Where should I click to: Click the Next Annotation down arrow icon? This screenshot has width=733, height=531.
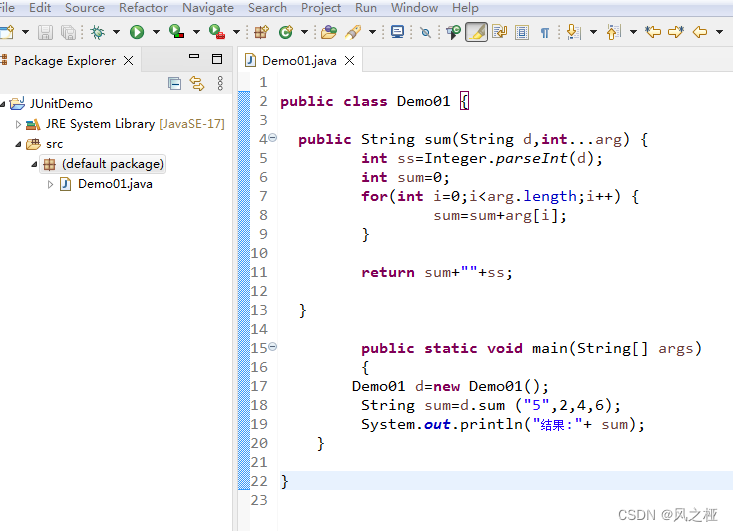coord(573,32)
